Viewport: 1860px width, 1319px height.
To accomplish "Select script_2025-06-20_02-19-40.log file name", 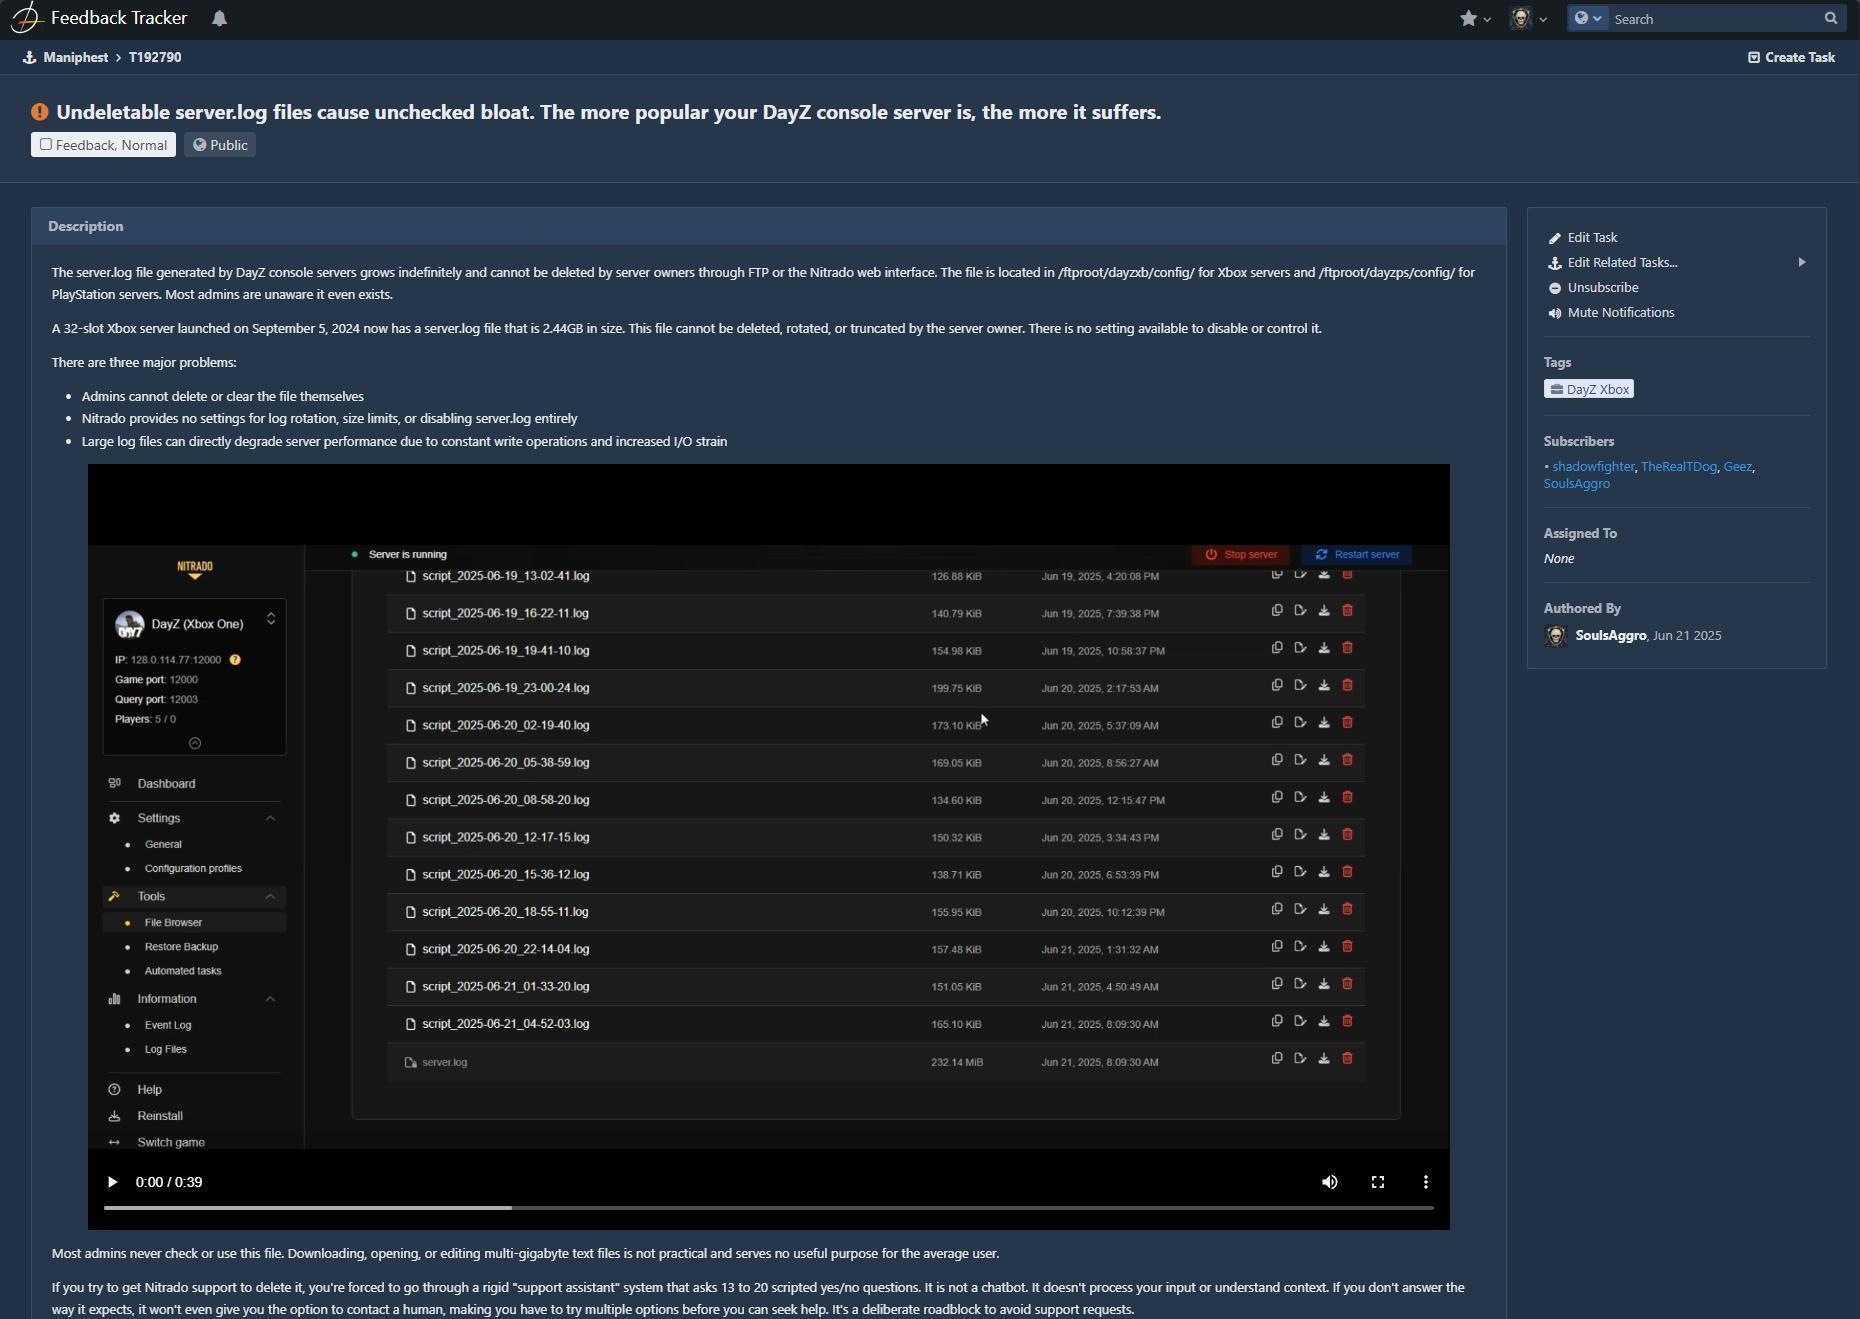I will tap(506, 725).
